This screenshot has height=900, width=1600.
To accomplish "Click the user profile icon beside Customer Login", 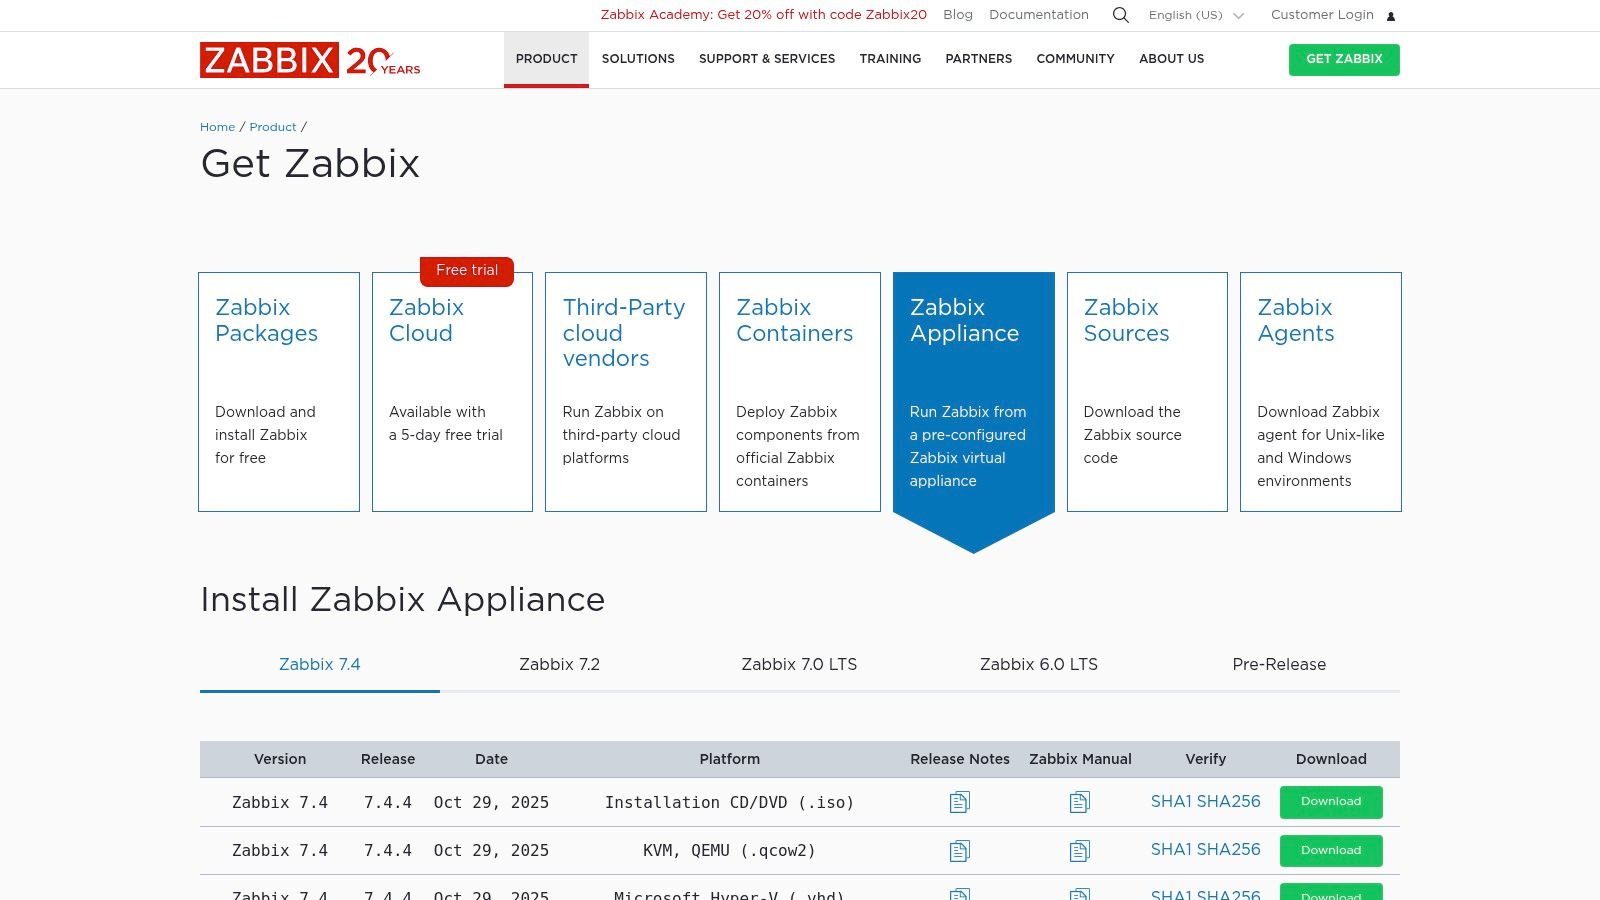I will coord(1391,15).
